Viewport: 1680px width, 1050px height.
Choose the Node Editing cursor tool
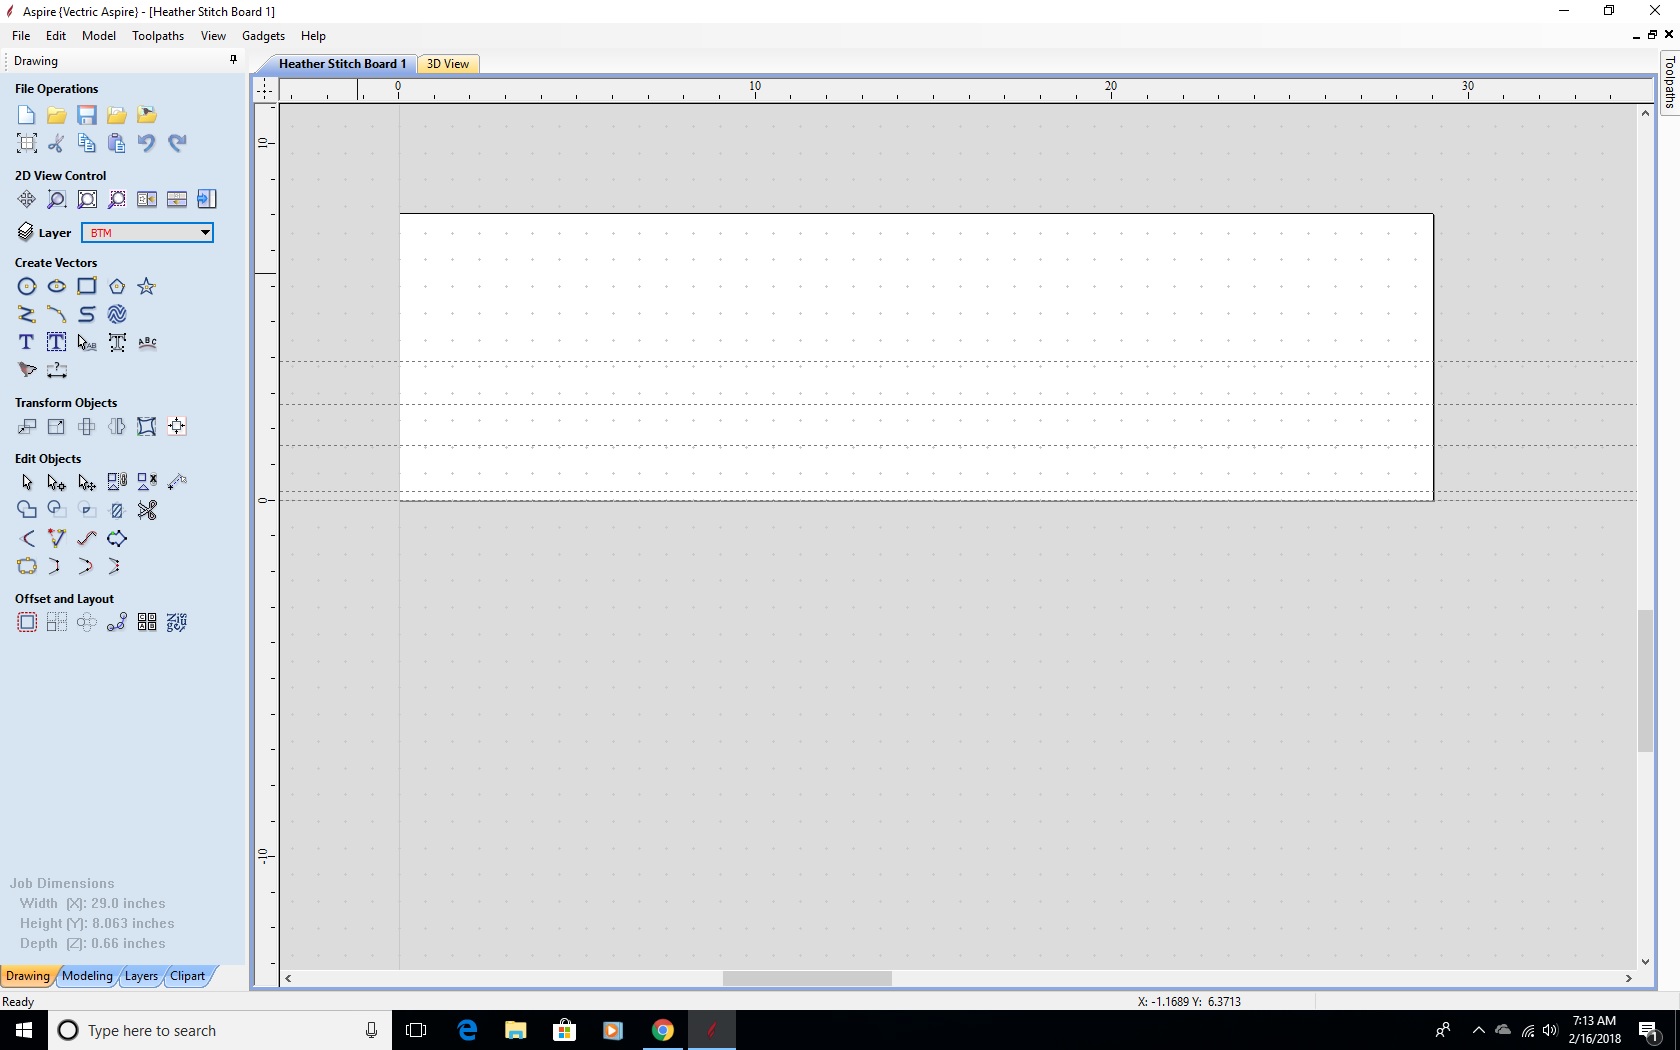click(x=57, y=483)
